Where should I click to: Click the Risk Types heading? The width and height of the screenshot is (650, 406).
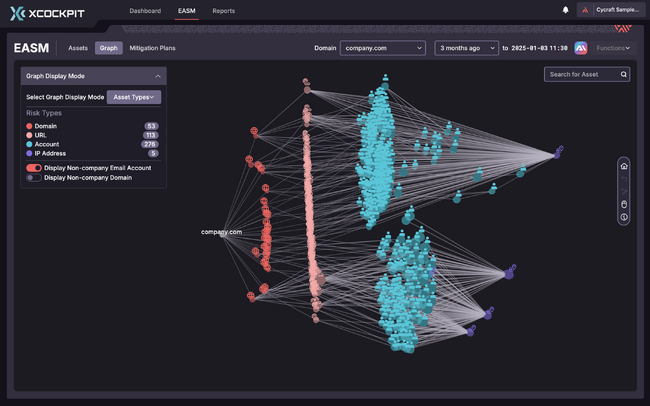click(x=44, y=113)
